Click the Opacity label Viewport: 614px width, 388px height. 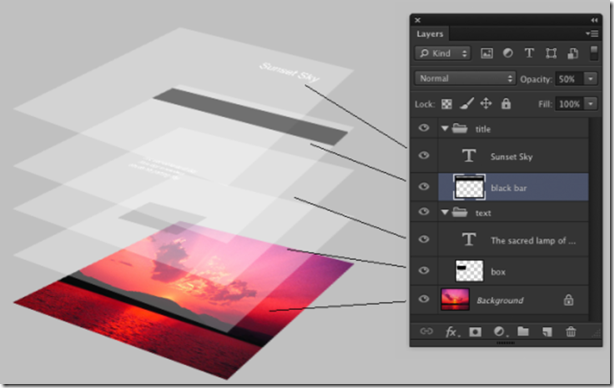(x=536, y=79)
